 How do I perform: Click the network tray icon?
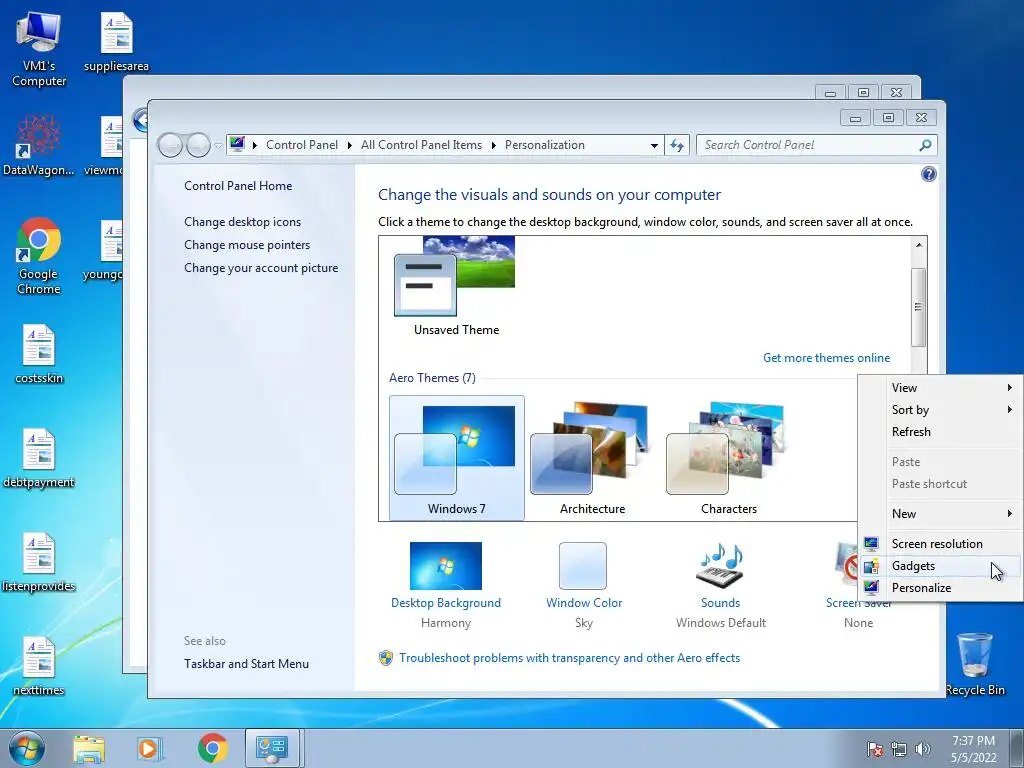(x=899, y=749)
